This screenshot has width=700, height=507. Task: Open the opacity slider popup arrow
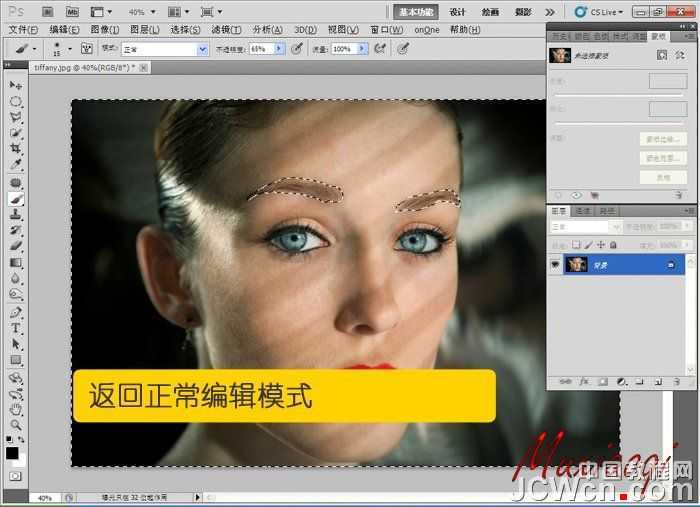[279, 48]
